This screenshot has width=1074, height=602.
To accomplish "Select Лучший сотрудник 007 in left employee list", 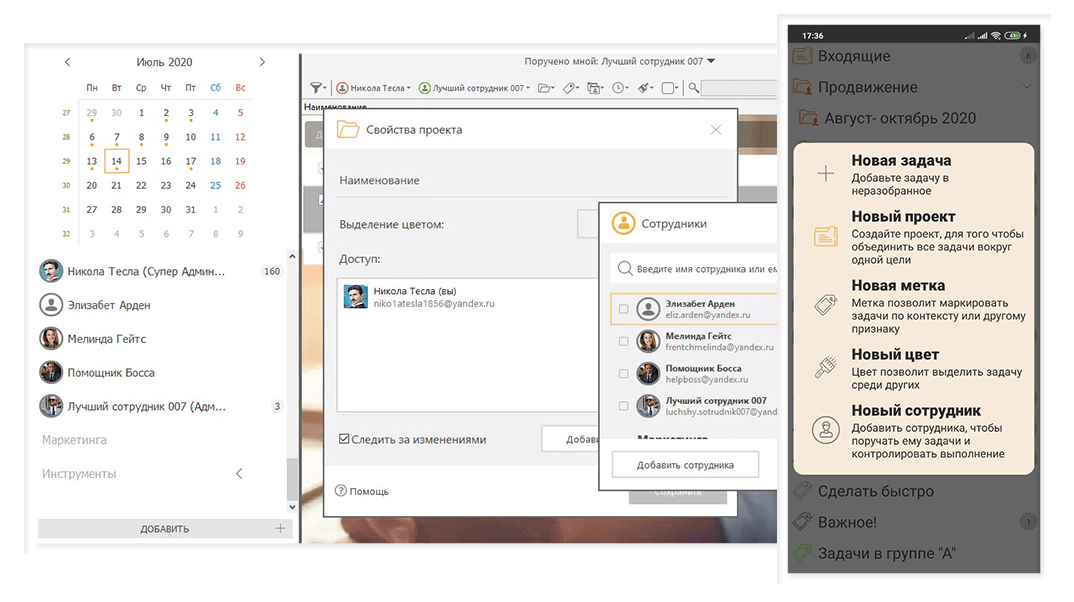I will point(162,406).
